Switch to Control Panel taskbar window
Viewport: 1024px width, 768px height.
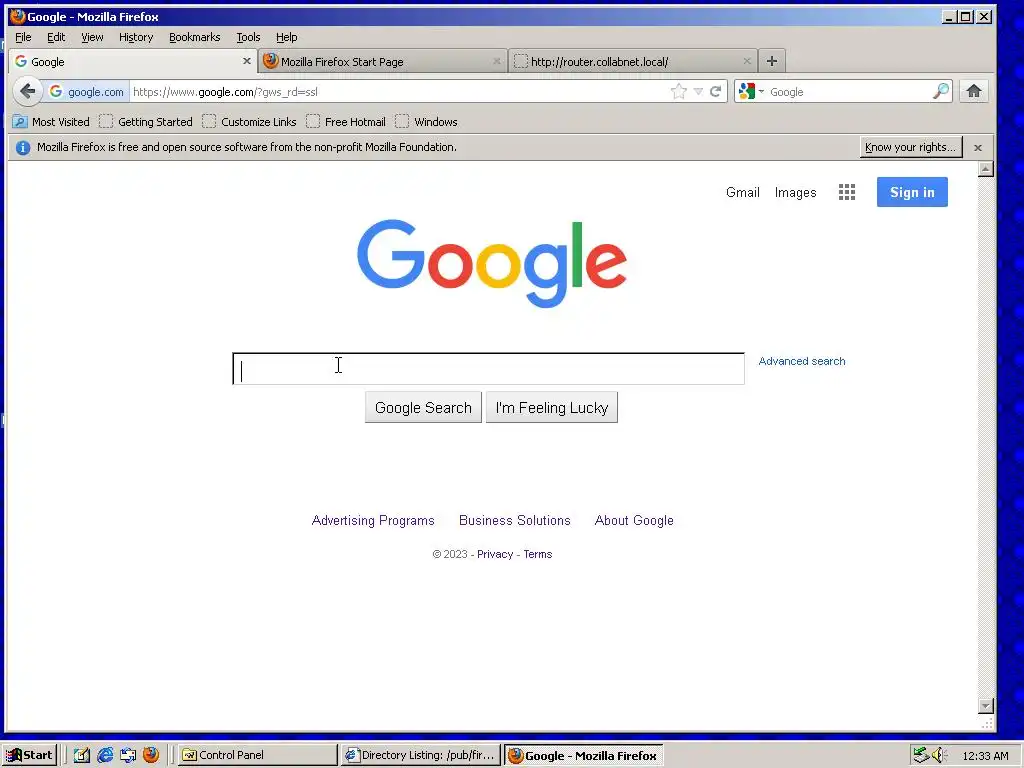coord(259,755)
